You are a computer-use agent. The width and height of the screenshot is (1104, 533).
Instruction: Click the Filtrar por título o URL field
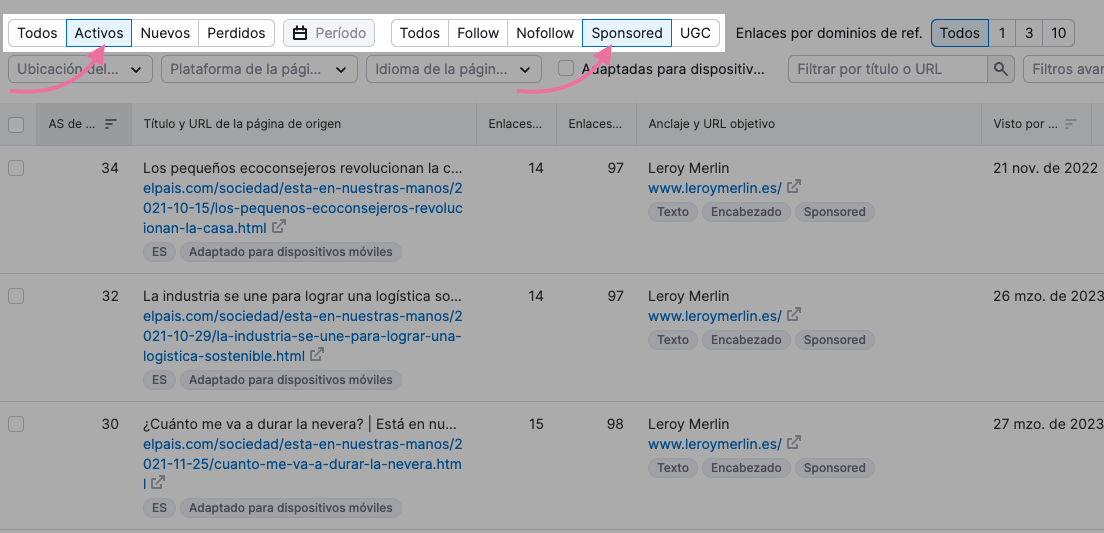click(x=886, y=69)
